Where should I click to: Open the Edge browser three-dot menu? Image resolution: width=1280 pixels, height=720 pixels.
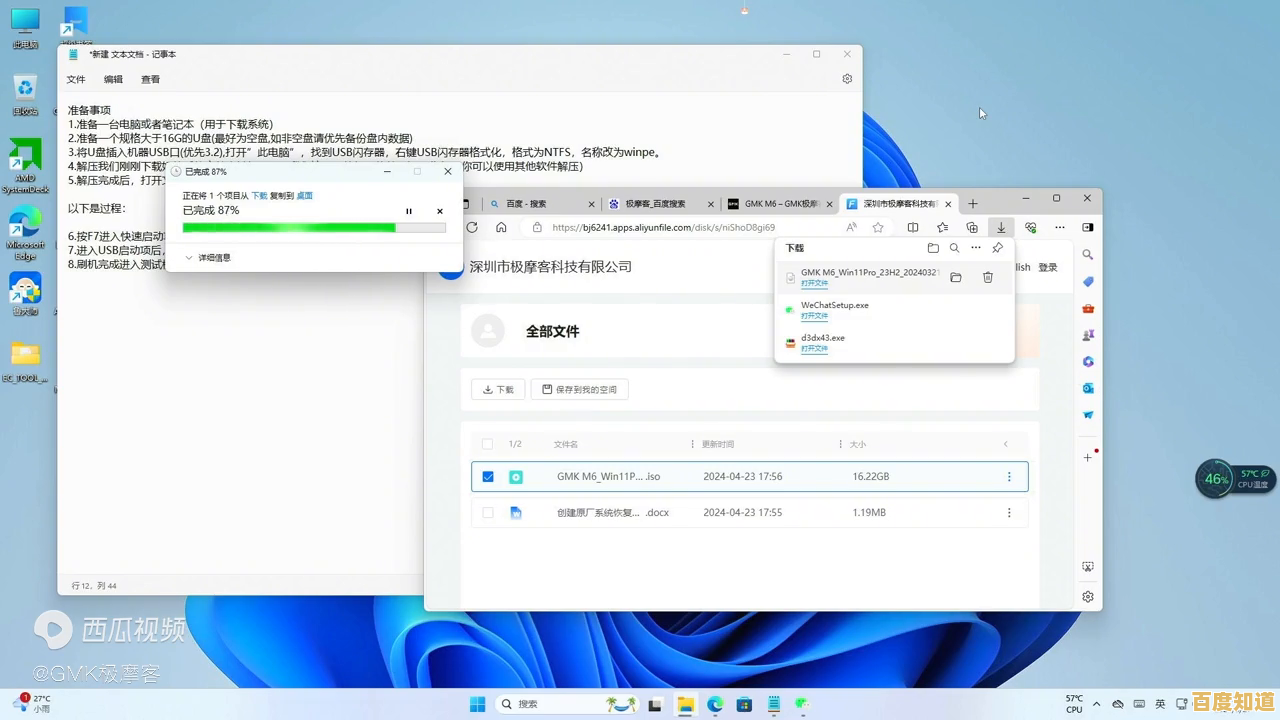tap(1059, 227)
